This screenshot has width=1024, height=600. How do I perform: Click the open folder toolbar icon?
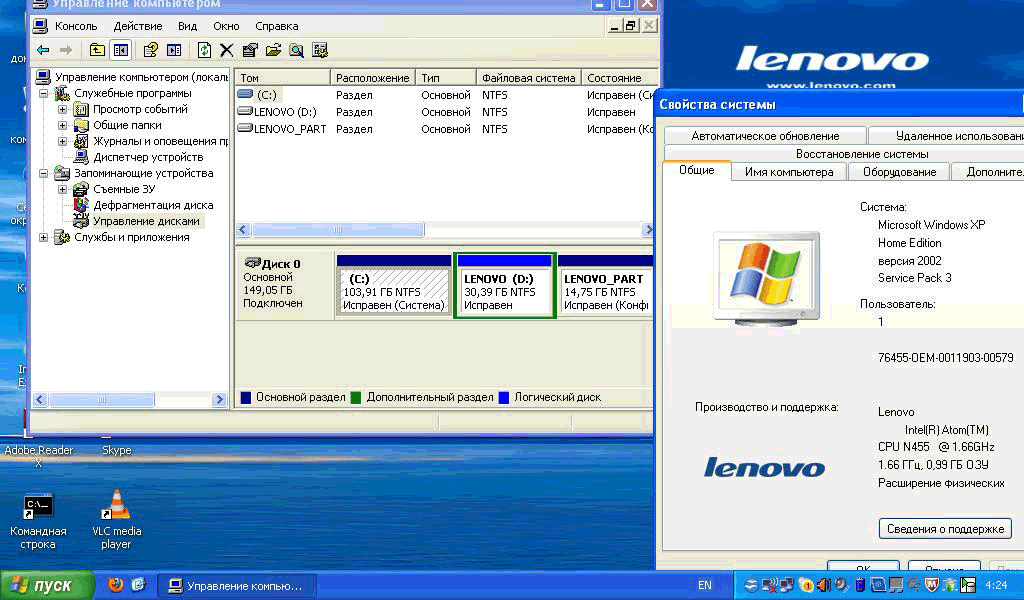pos(273,50)
